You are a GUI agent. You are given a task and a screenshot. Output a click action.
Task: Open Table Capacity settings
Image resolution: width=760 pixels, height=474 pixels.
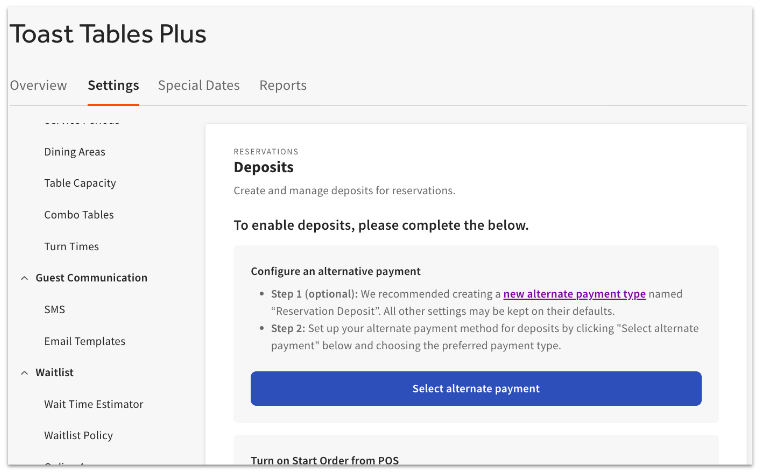(x=80, y=184)
